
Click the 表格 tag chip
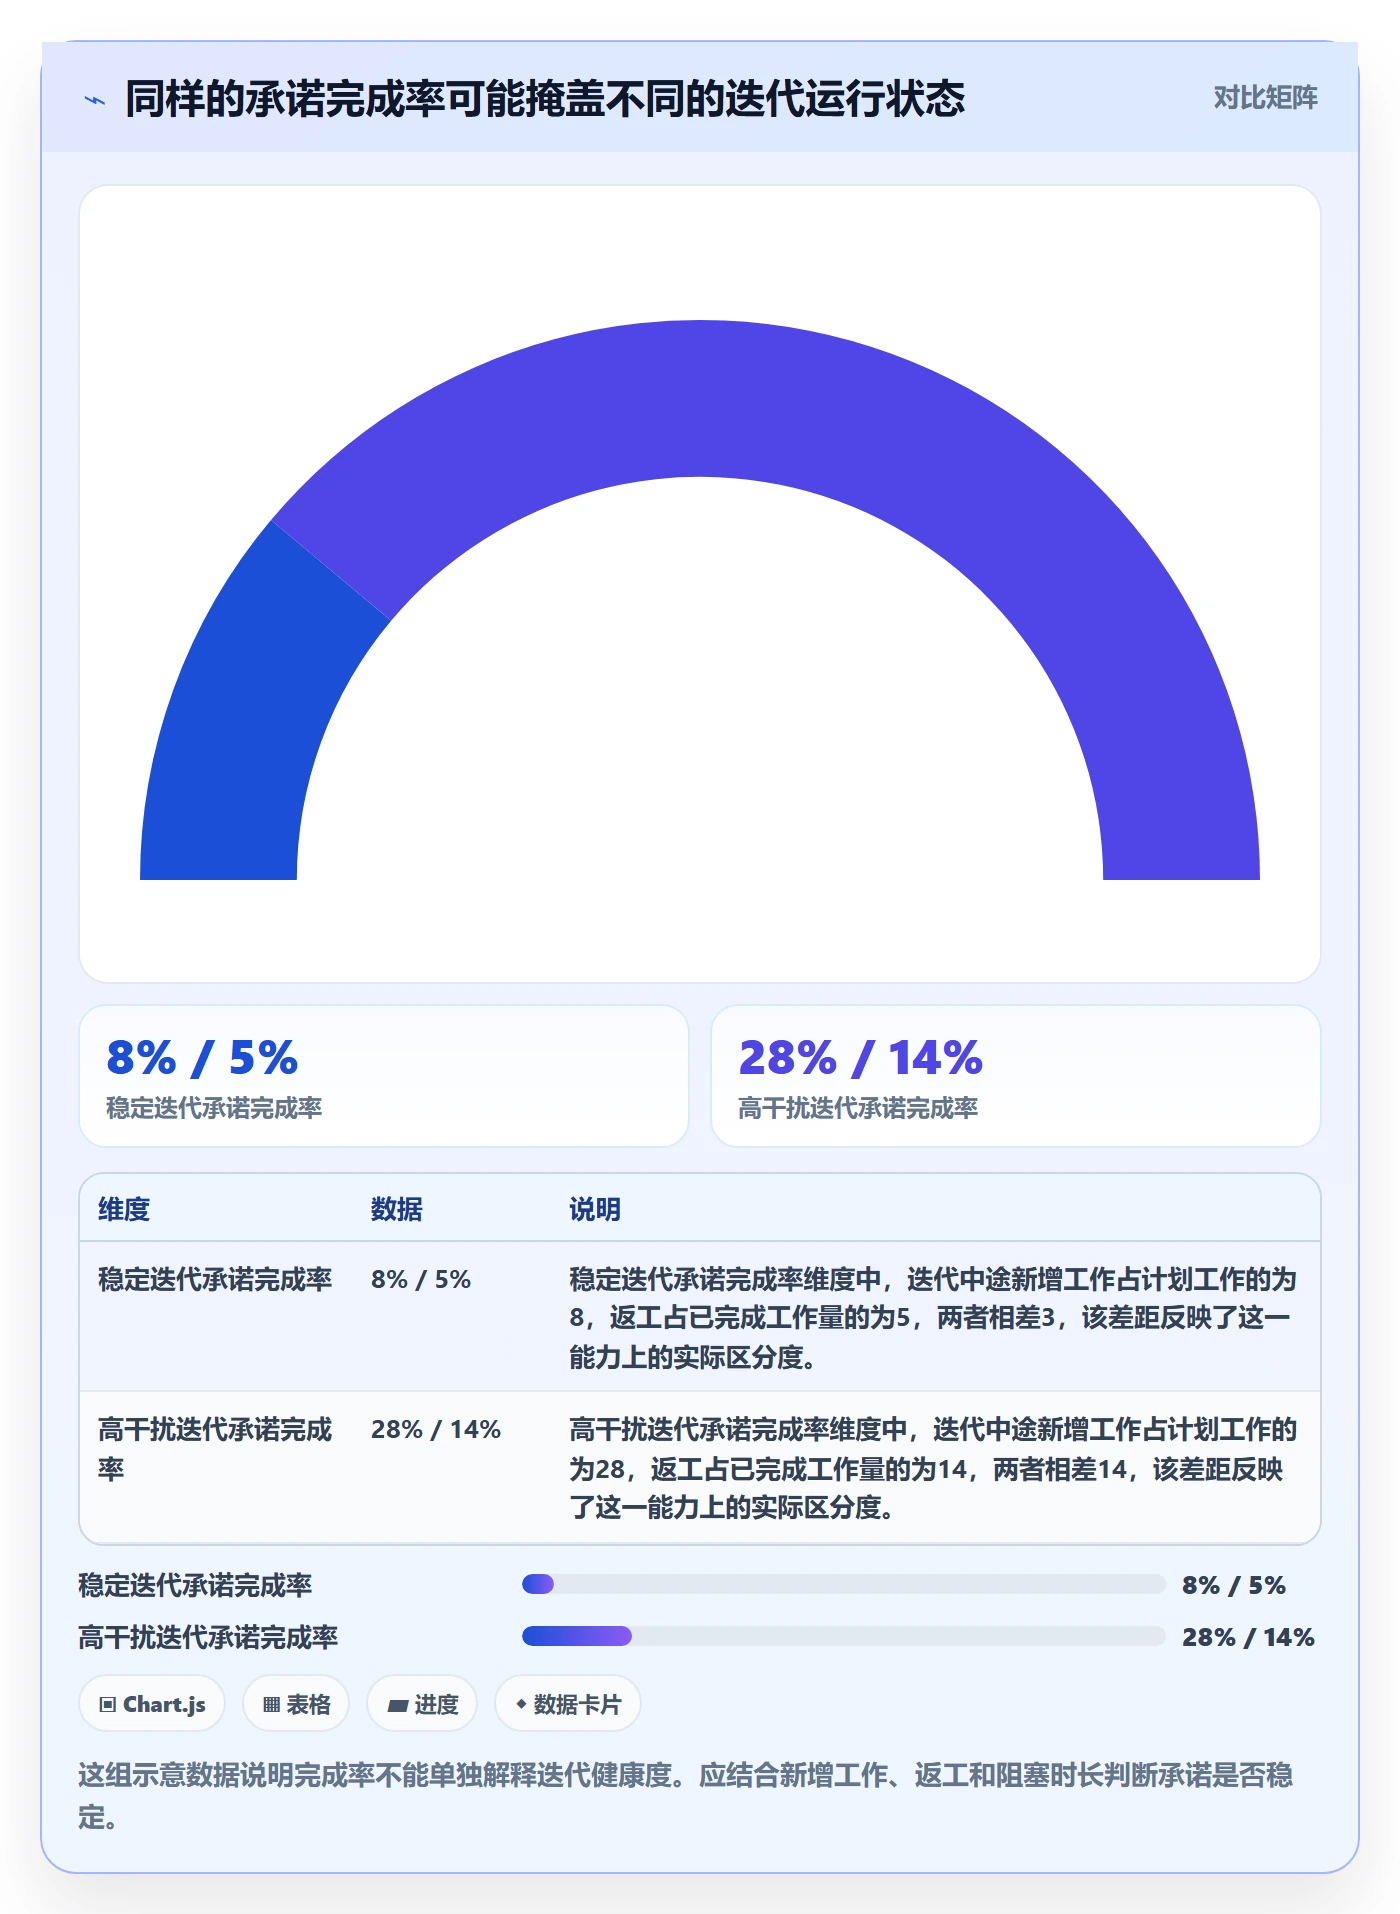pyautogui.click(x=296, y=1704)
